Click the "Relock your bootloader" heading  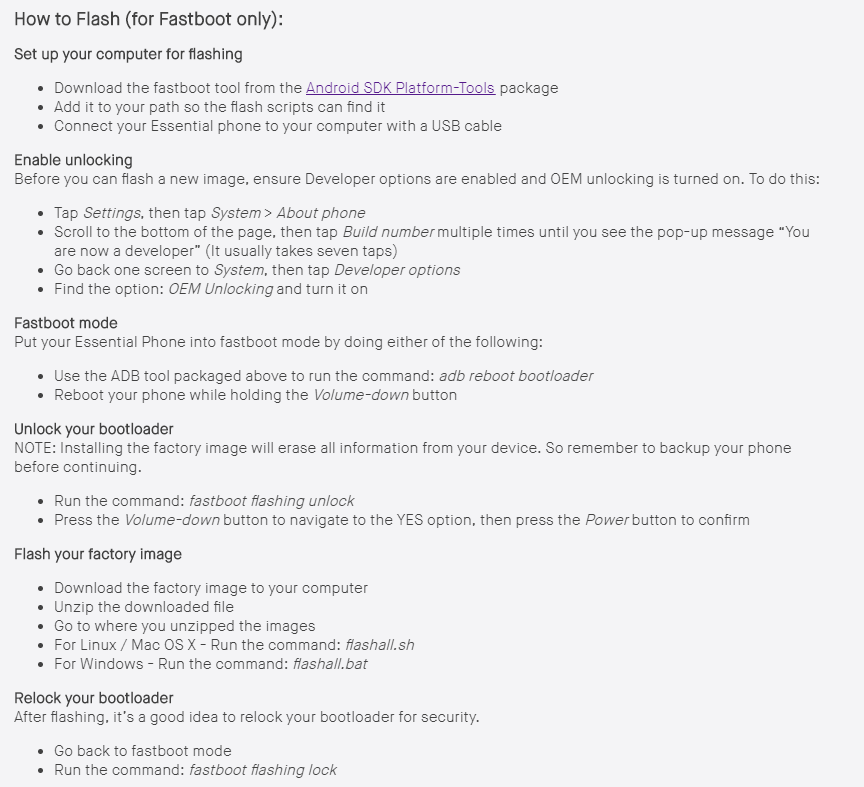[96, 698]
